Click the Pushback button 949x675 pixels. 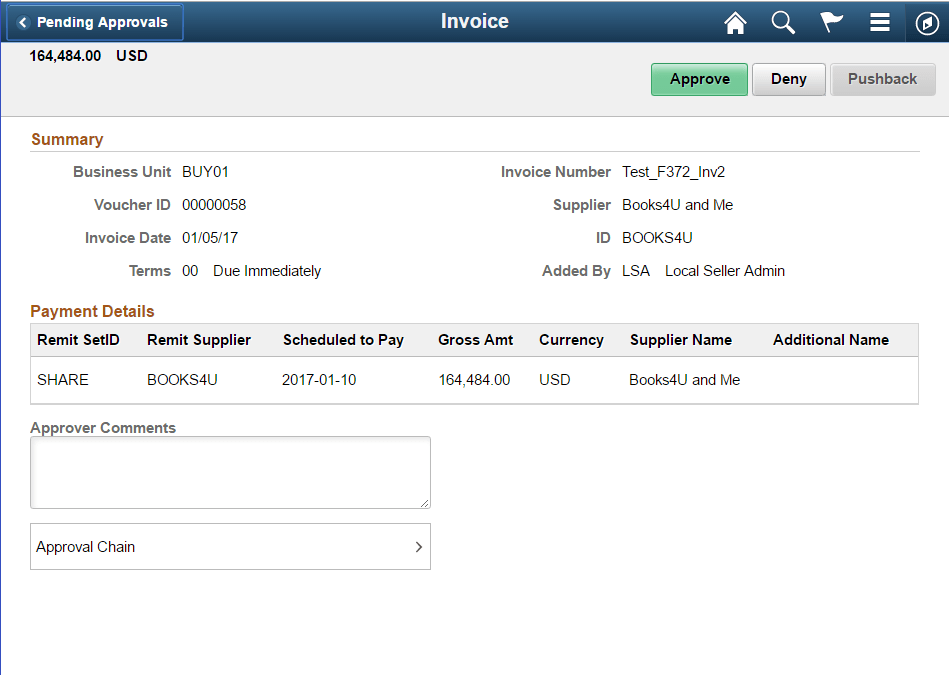[883, 79]
